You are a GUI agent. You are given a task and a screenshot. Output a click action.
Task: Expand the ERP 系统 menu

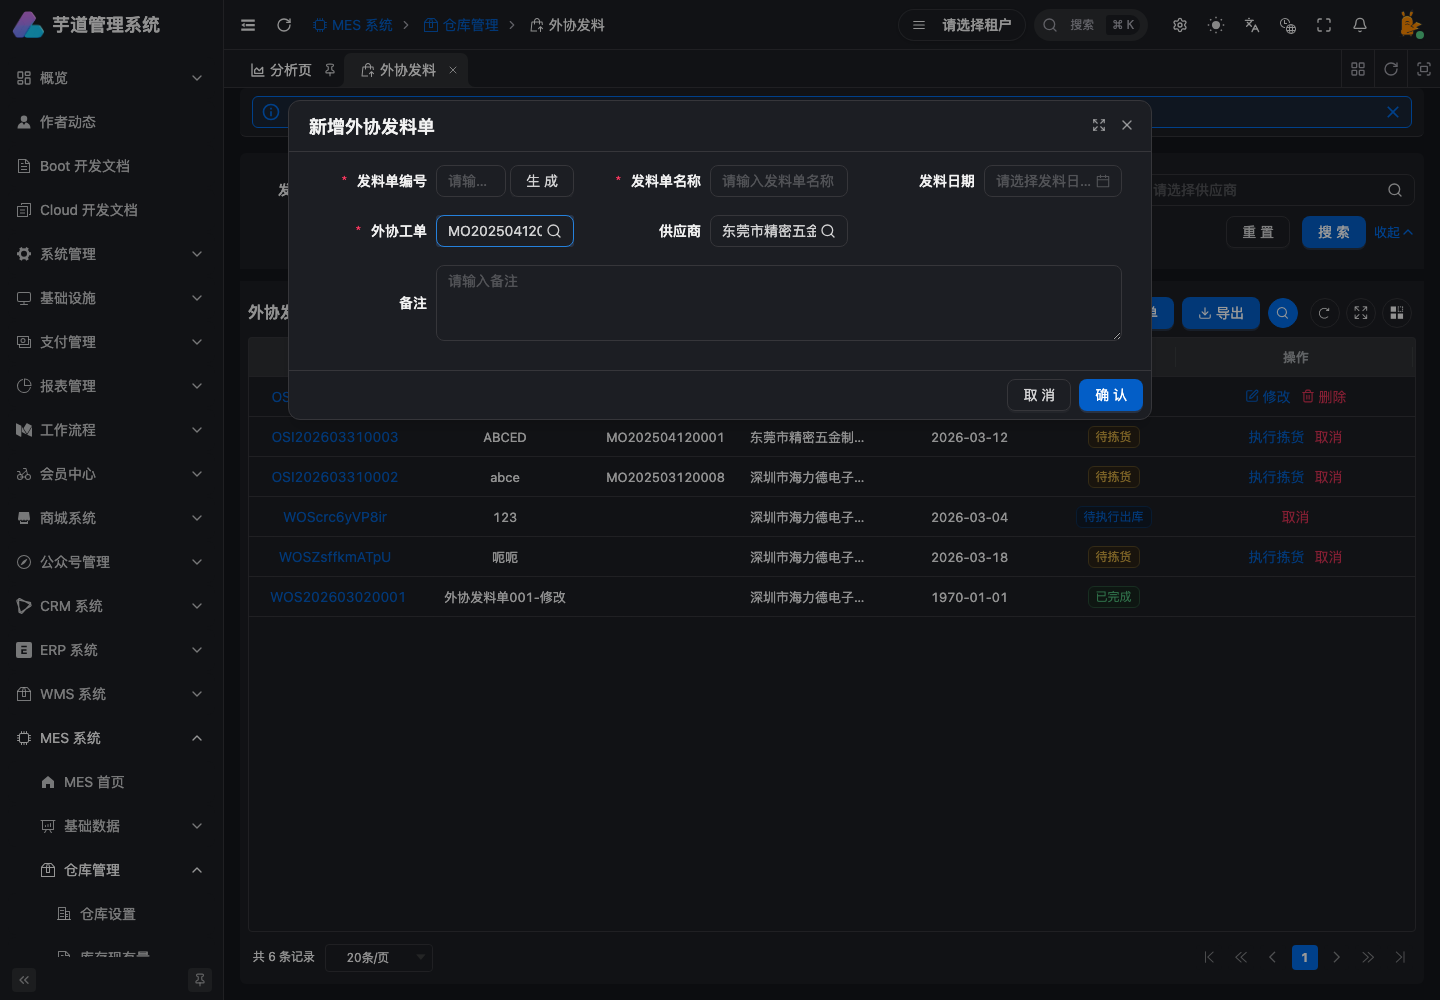tap(111, 650)
